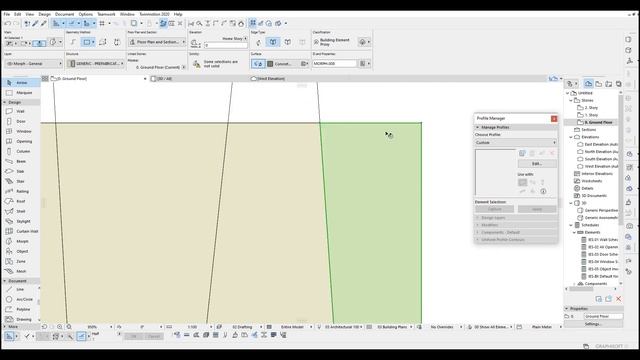
Task: Select the Mesh tool
Action: coord(21,271)
